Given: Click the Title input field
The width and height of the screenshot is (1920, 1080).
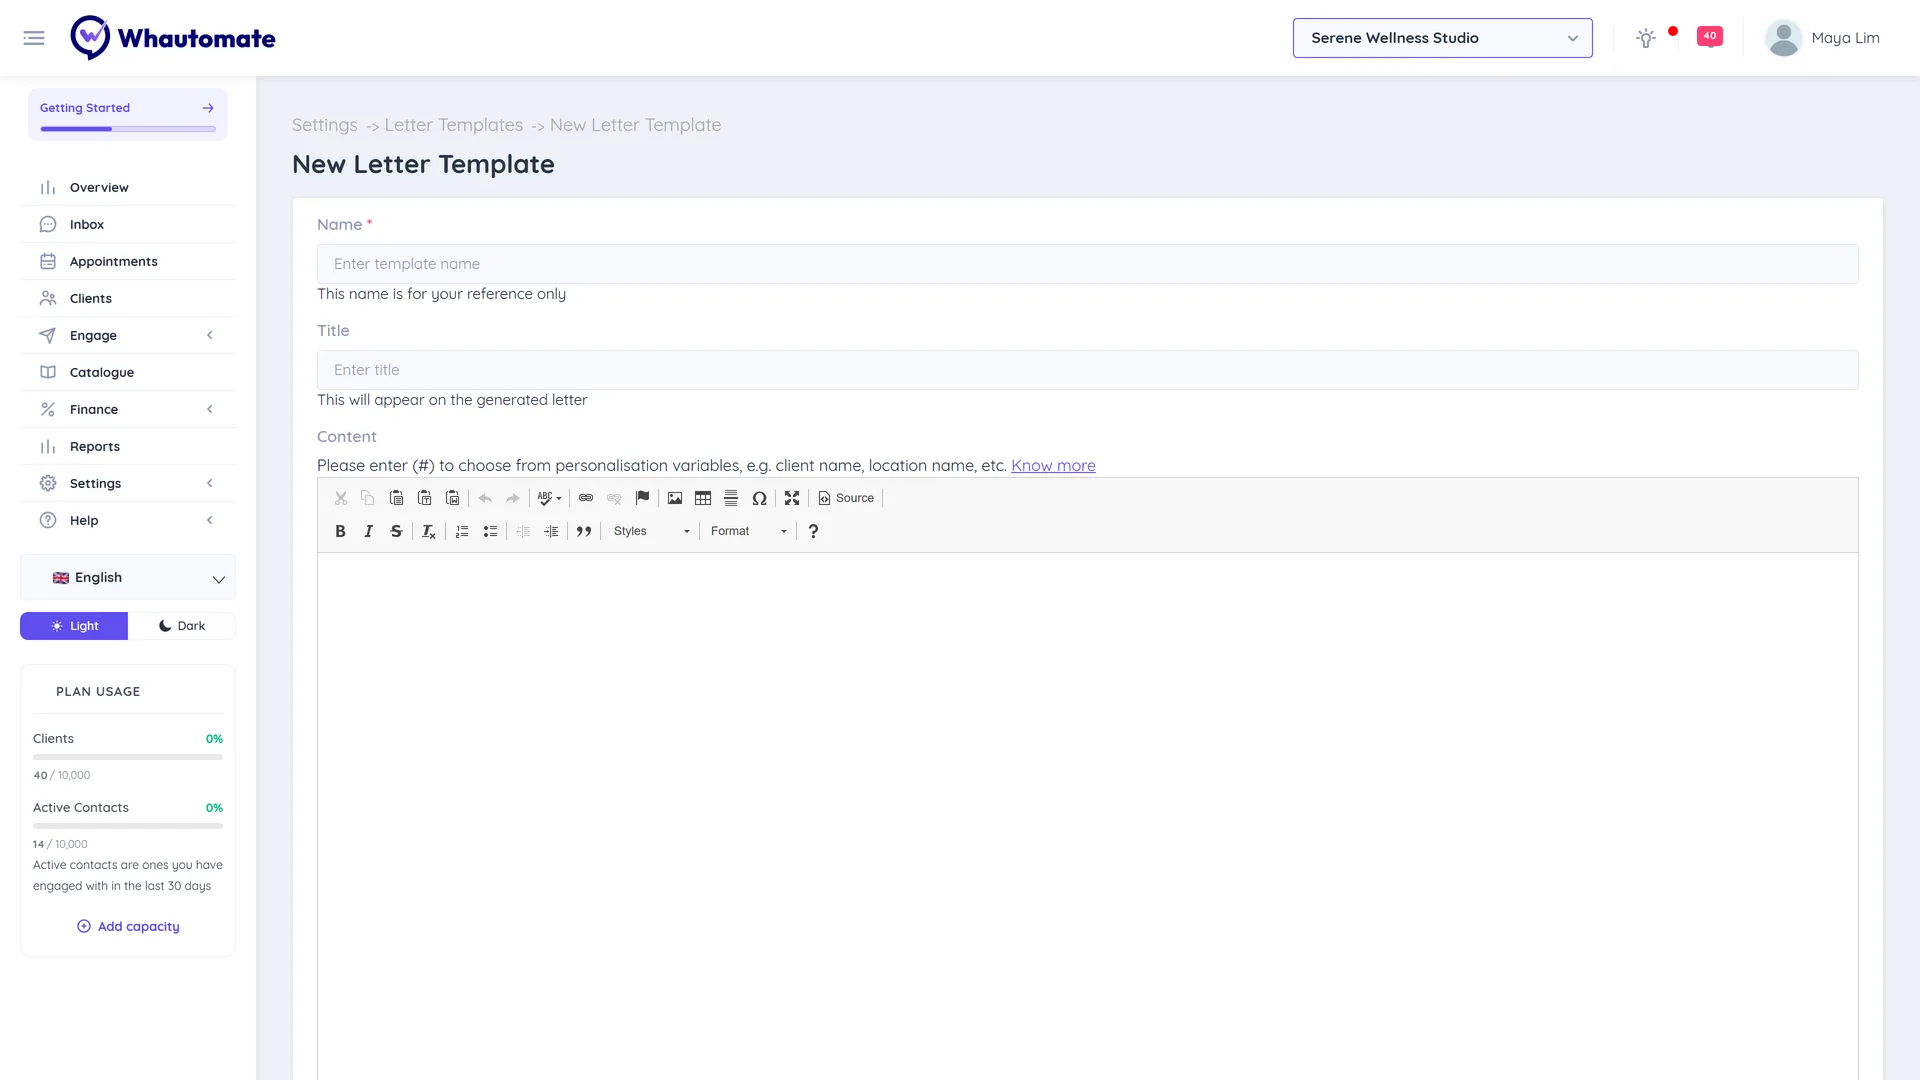Looking at the screenshot, I should click(x=1087, y=370).
